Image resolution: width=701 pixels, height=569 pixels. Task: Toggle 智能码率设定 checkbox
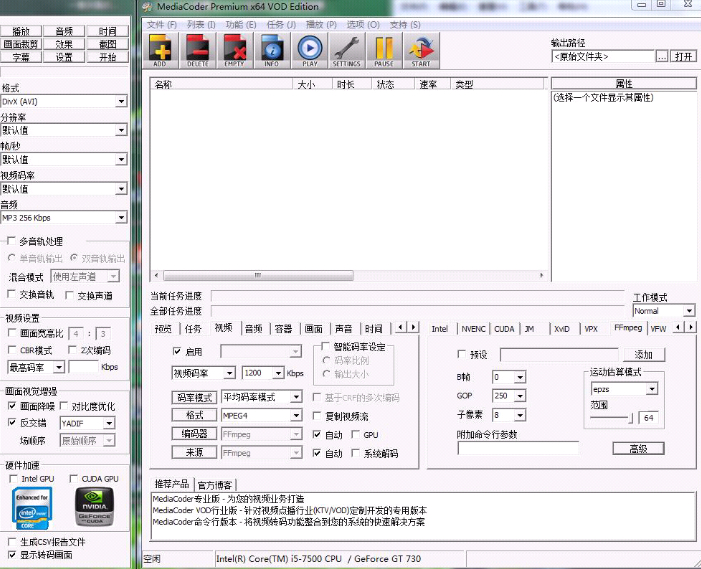[x=325, y=346]
